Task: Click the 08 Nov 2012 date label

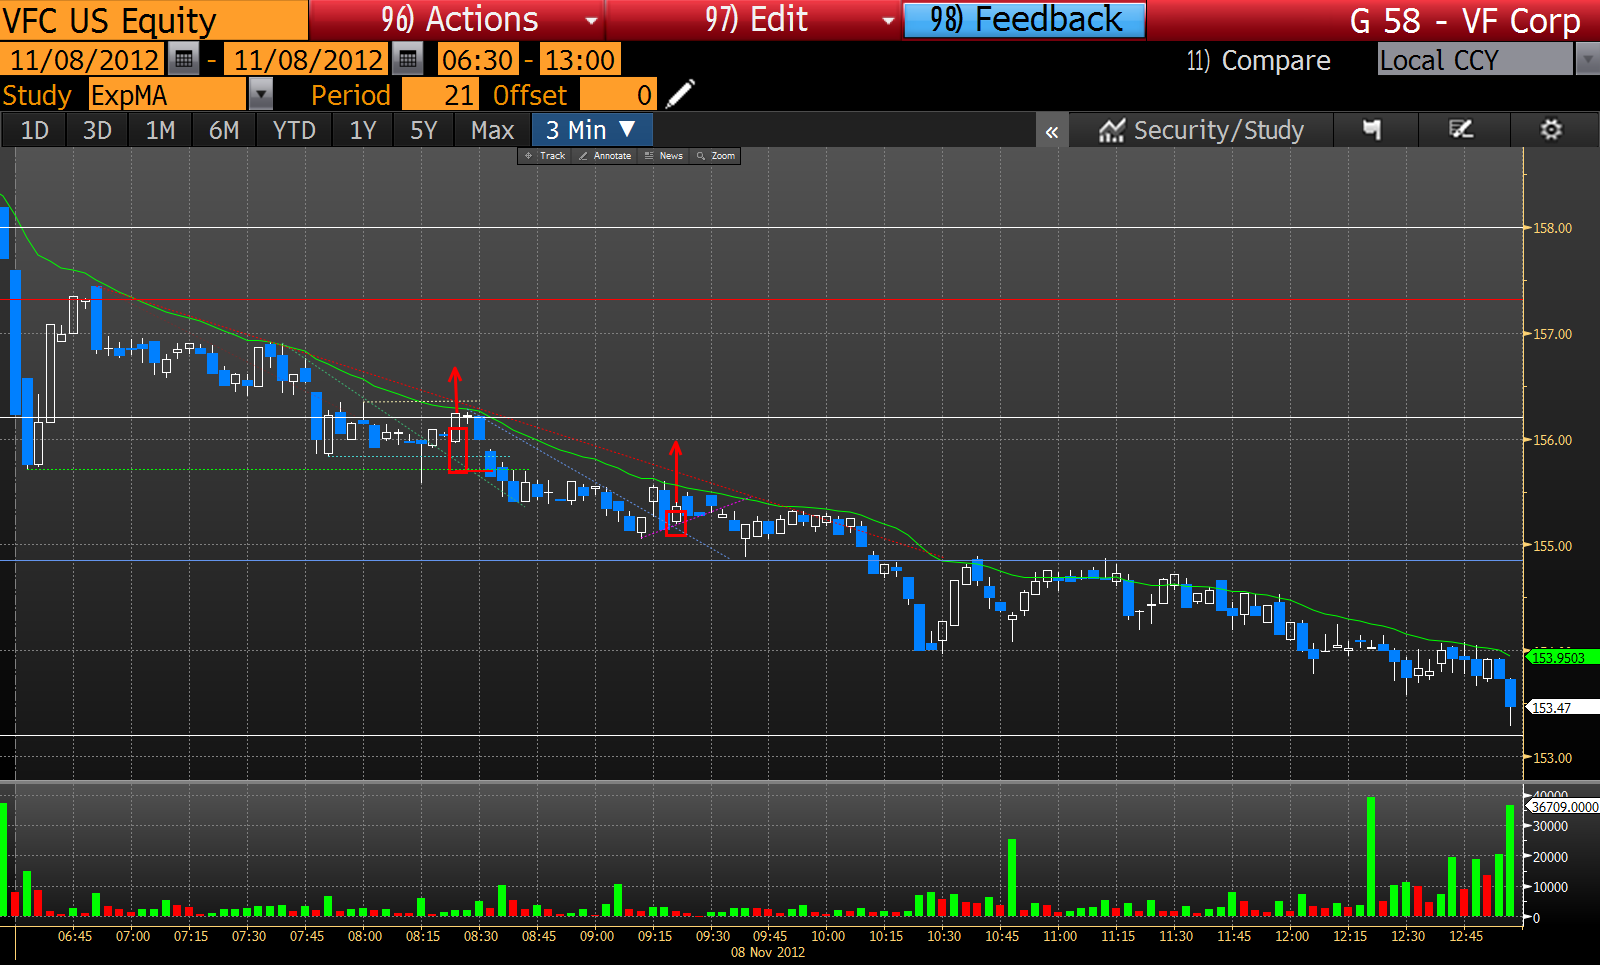Action: tap(768, 952)
